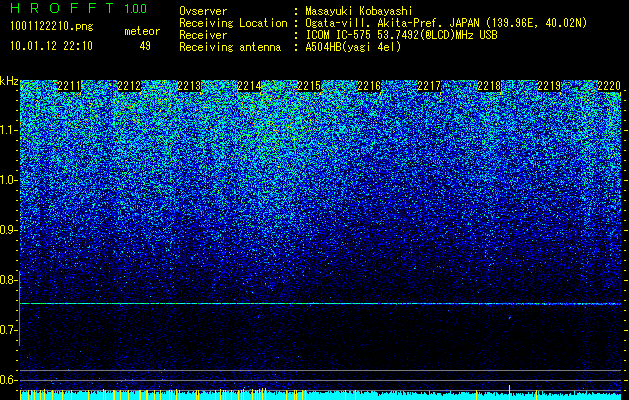Click the 0.8 frequency axis label
Image resolution: width=629 pixels, height=400 pixels.
tap(8, 280)
